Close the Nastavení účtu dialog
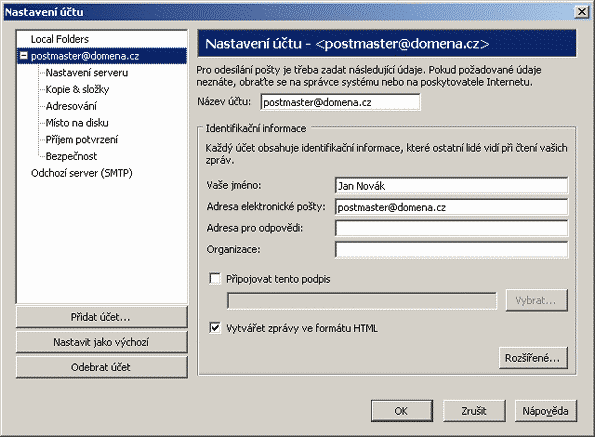Viewport: 595px width, 437px height. coord(582,12)
